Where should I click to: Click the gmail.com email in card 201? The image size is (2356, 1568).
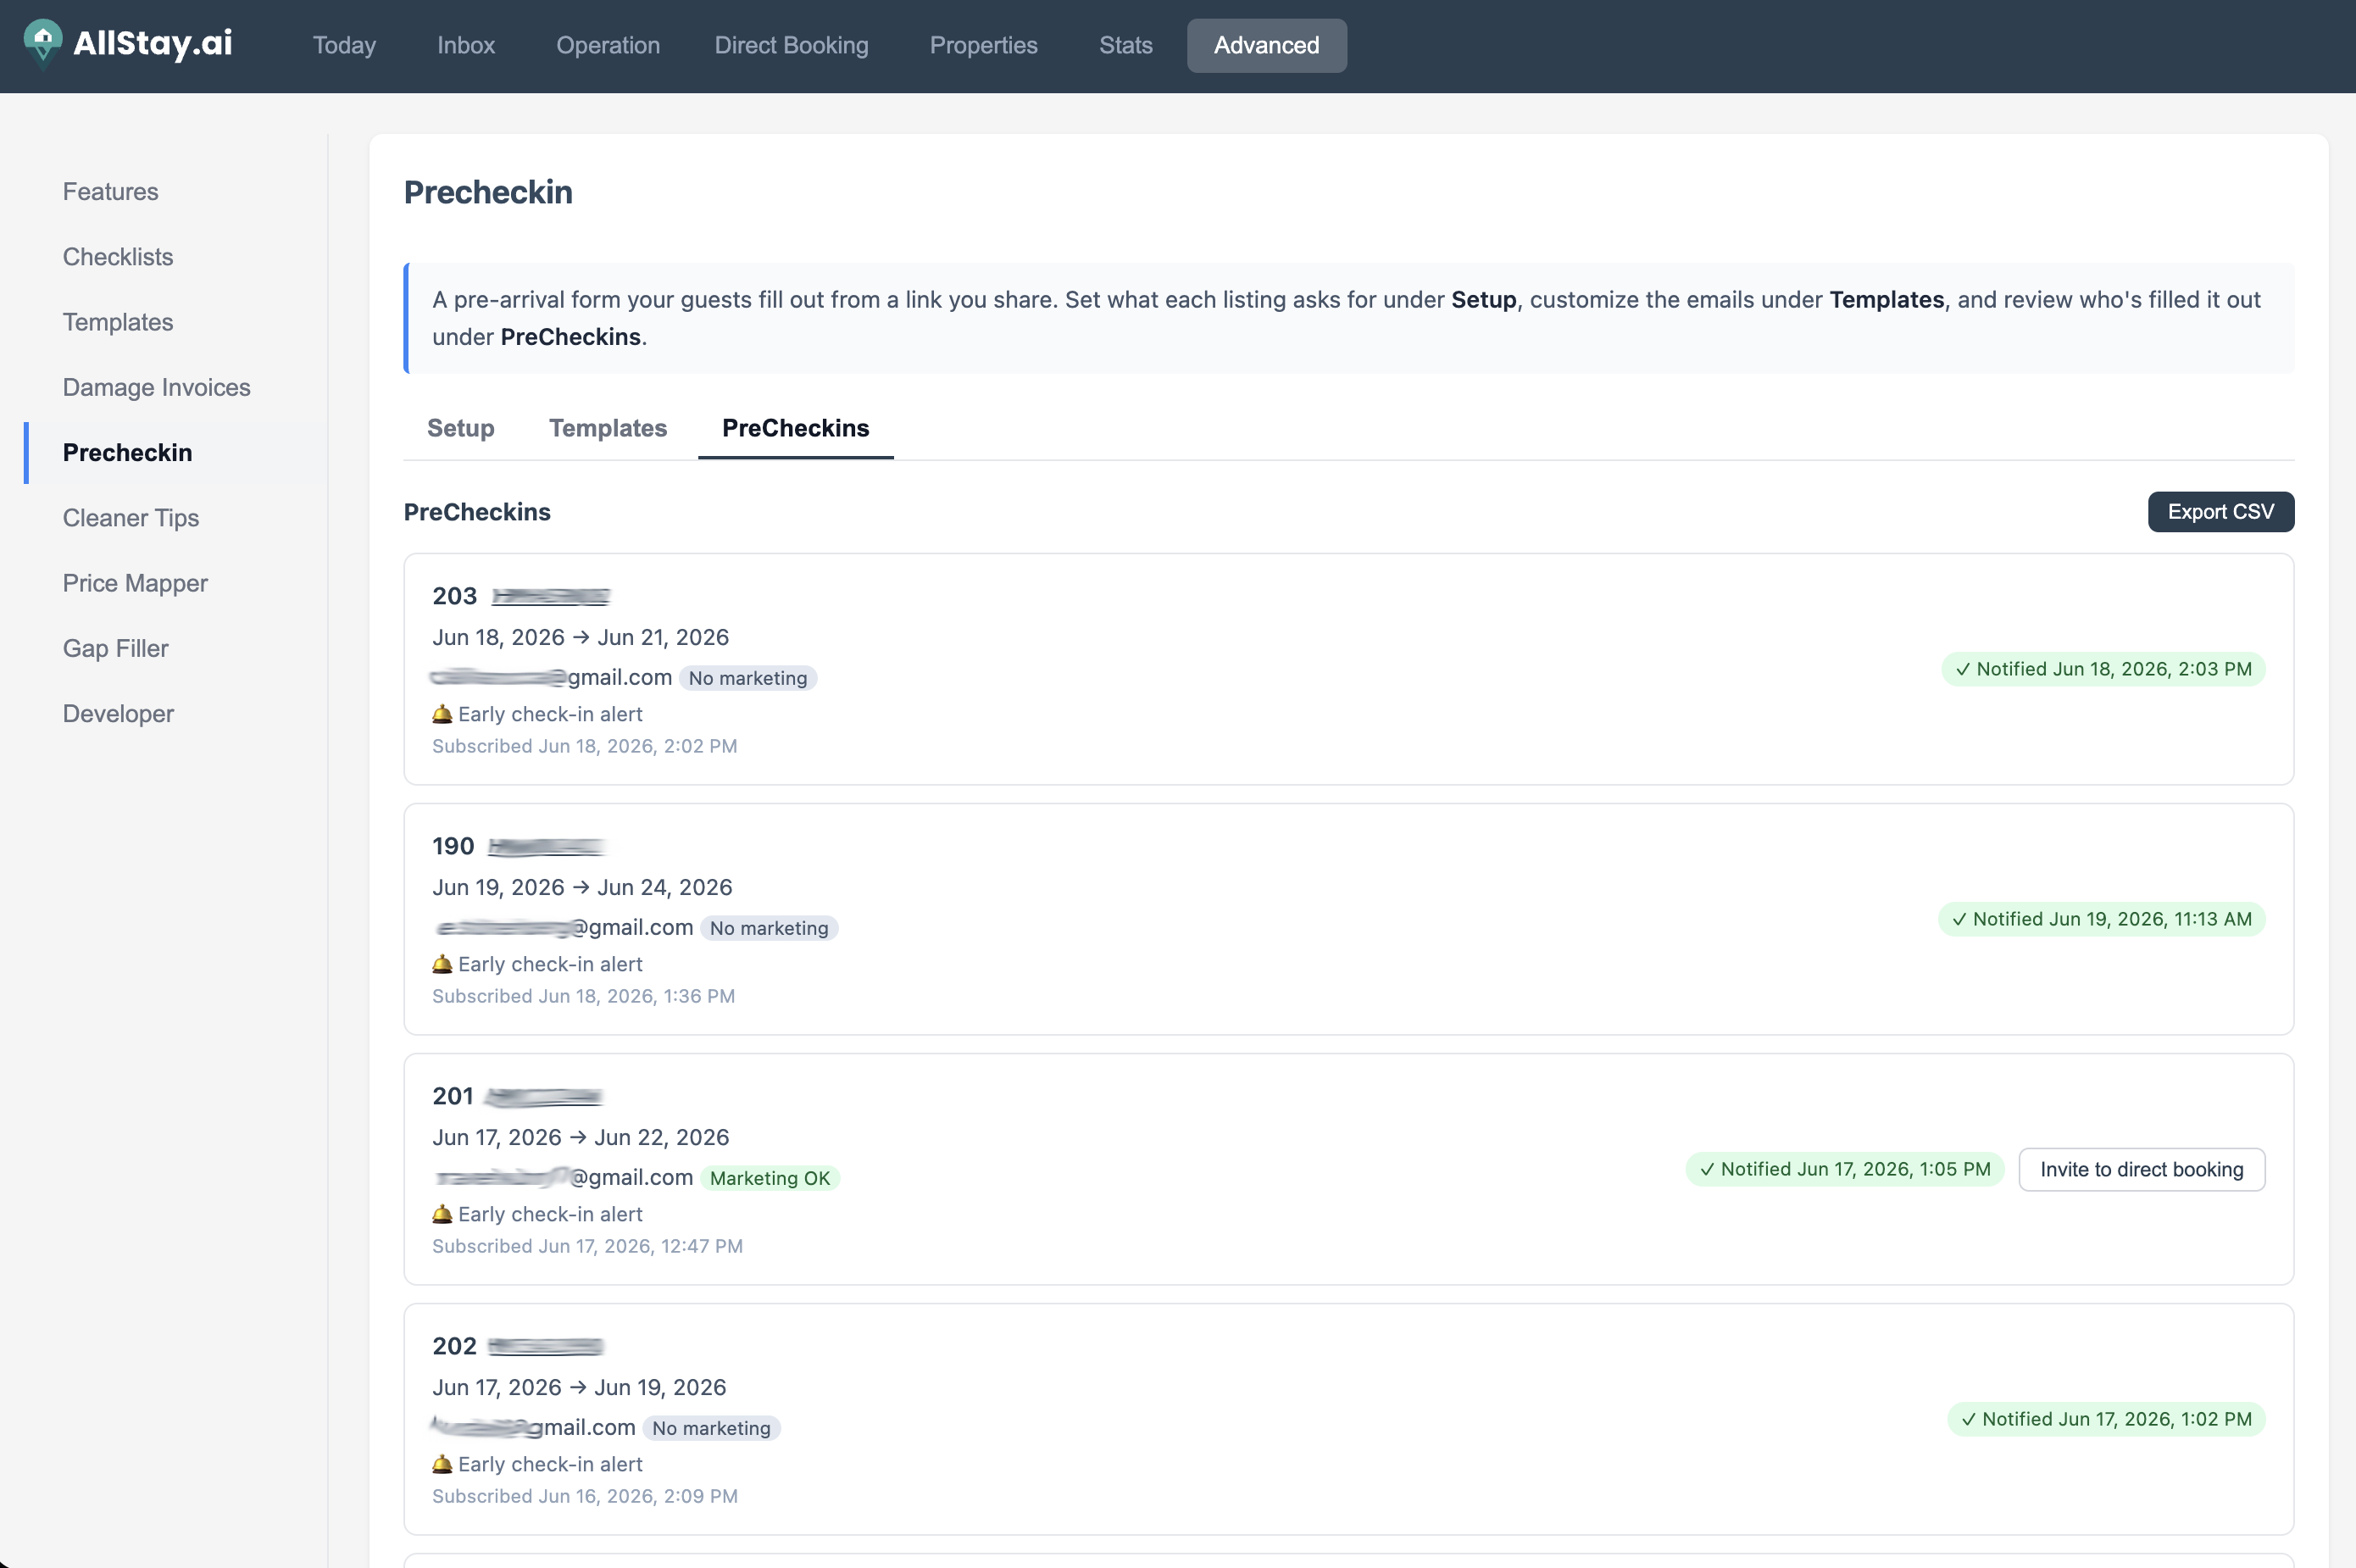click(x=563, y=1177)
